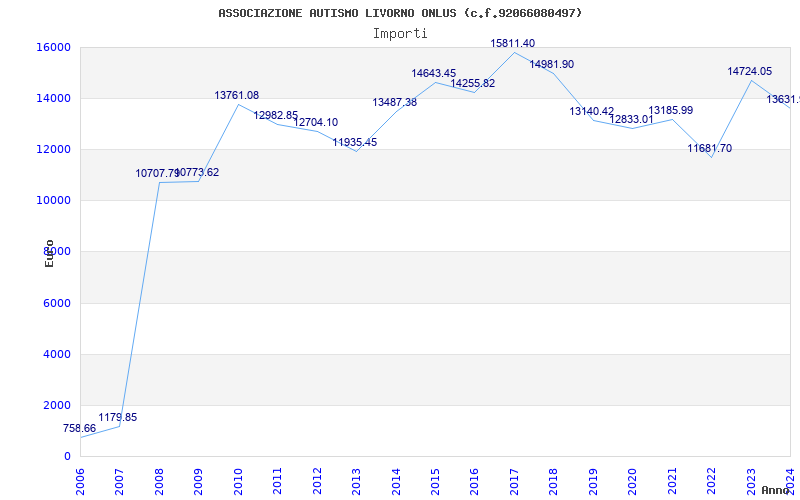
Task: Click y-axis tick 10000
Action: point(53,201)
